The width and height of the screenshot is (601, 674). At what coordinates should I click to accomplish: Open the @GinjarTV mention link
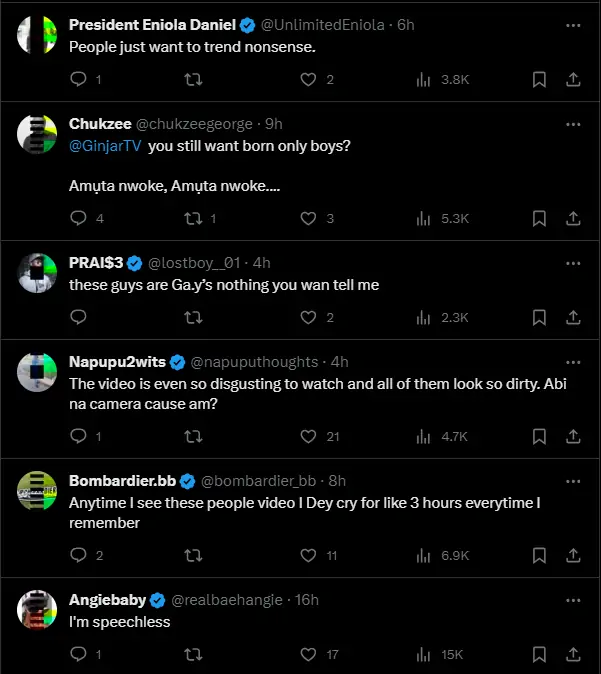point(105,146)
